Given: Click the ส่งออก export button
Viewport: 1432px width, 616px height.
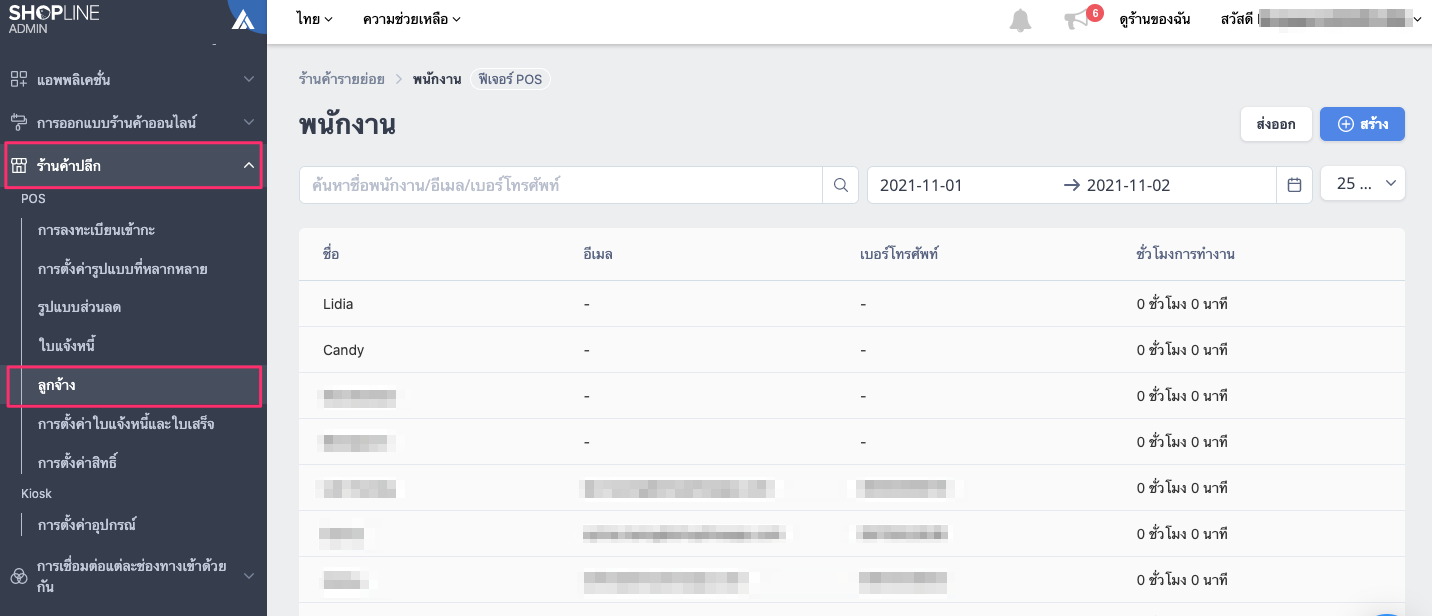Looking at the screenshot, I should click(x=1276, y=124).
